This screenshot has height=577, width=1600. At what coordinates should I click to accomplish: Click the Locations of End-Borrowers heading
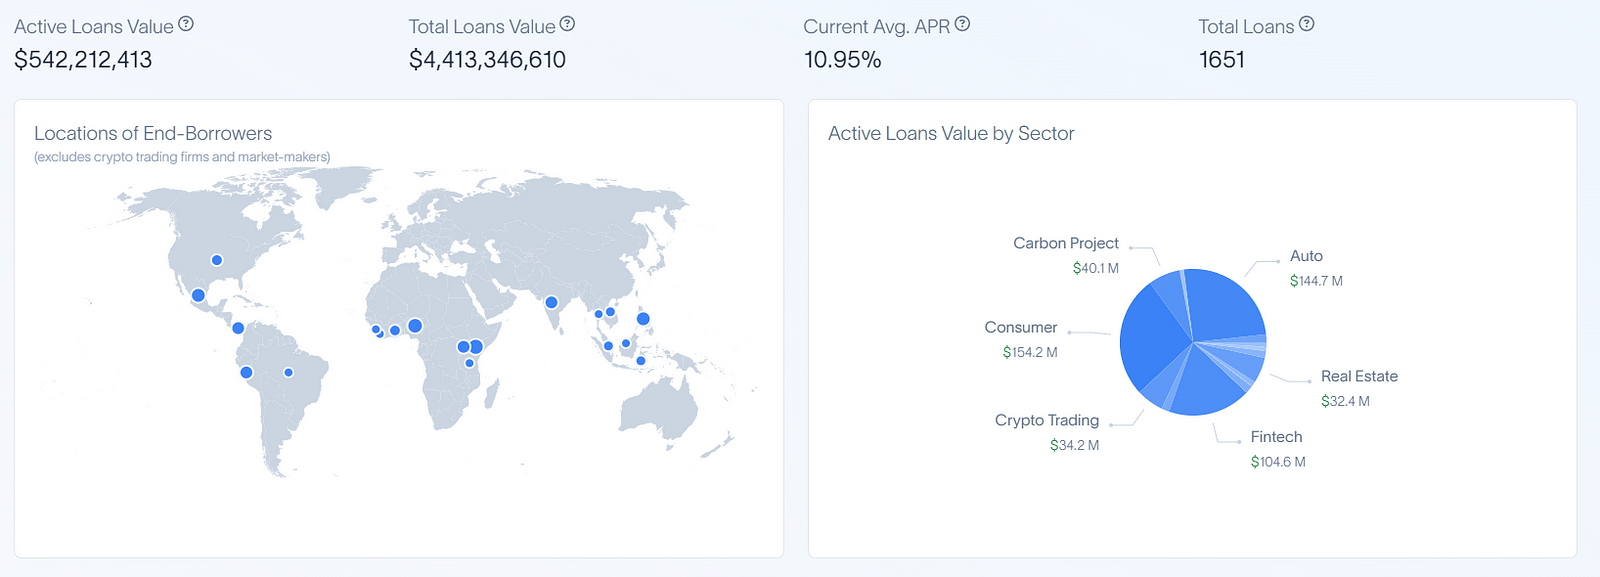tap(153, 134)
